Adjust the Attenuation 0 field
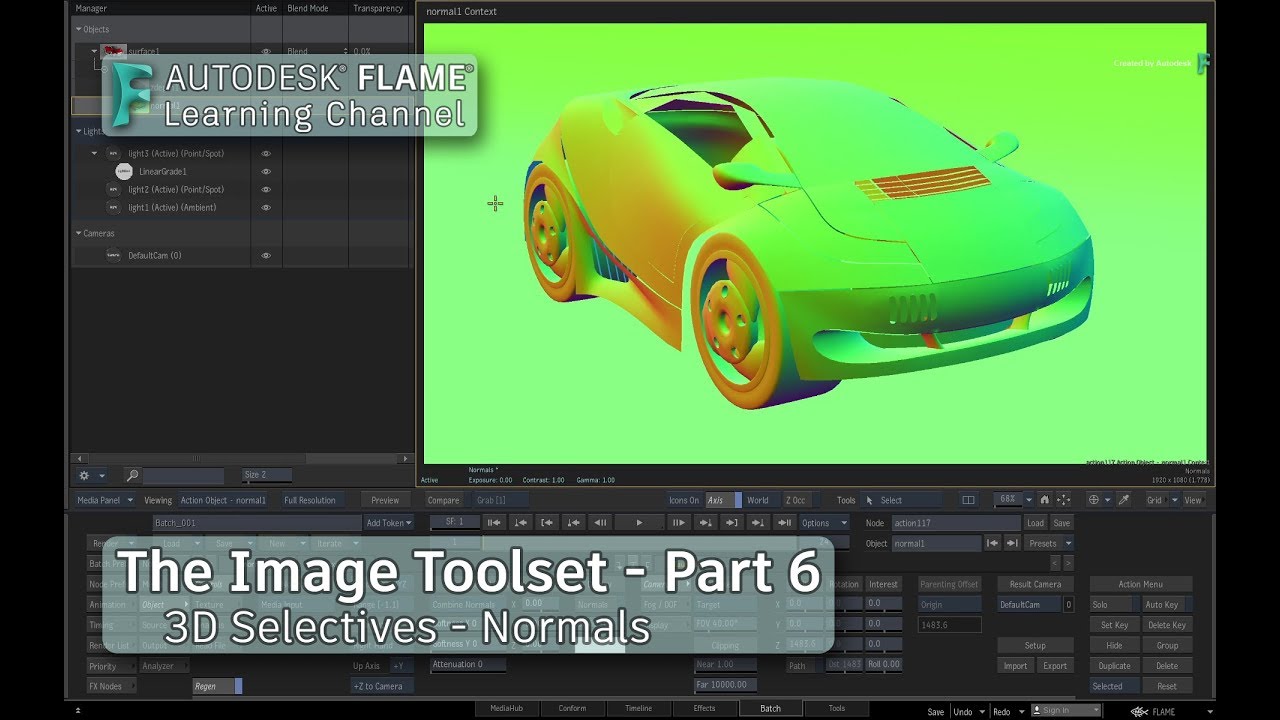The image size is (1280, 720). click(467, 664)
